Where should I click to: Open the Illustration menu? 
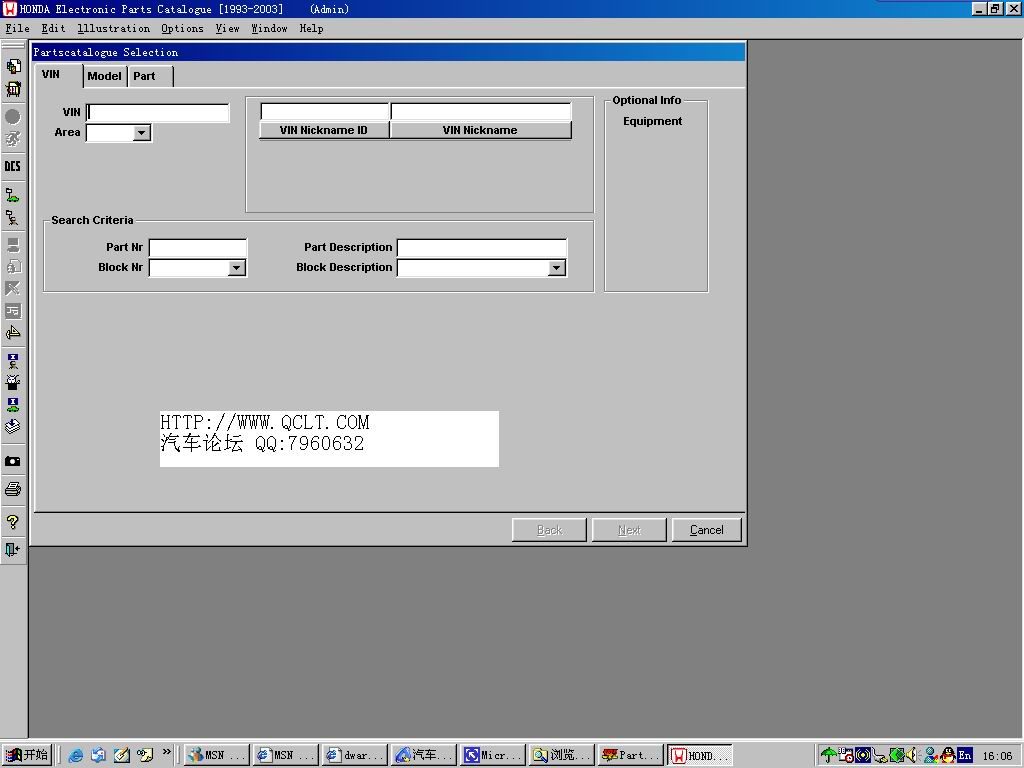114,28
